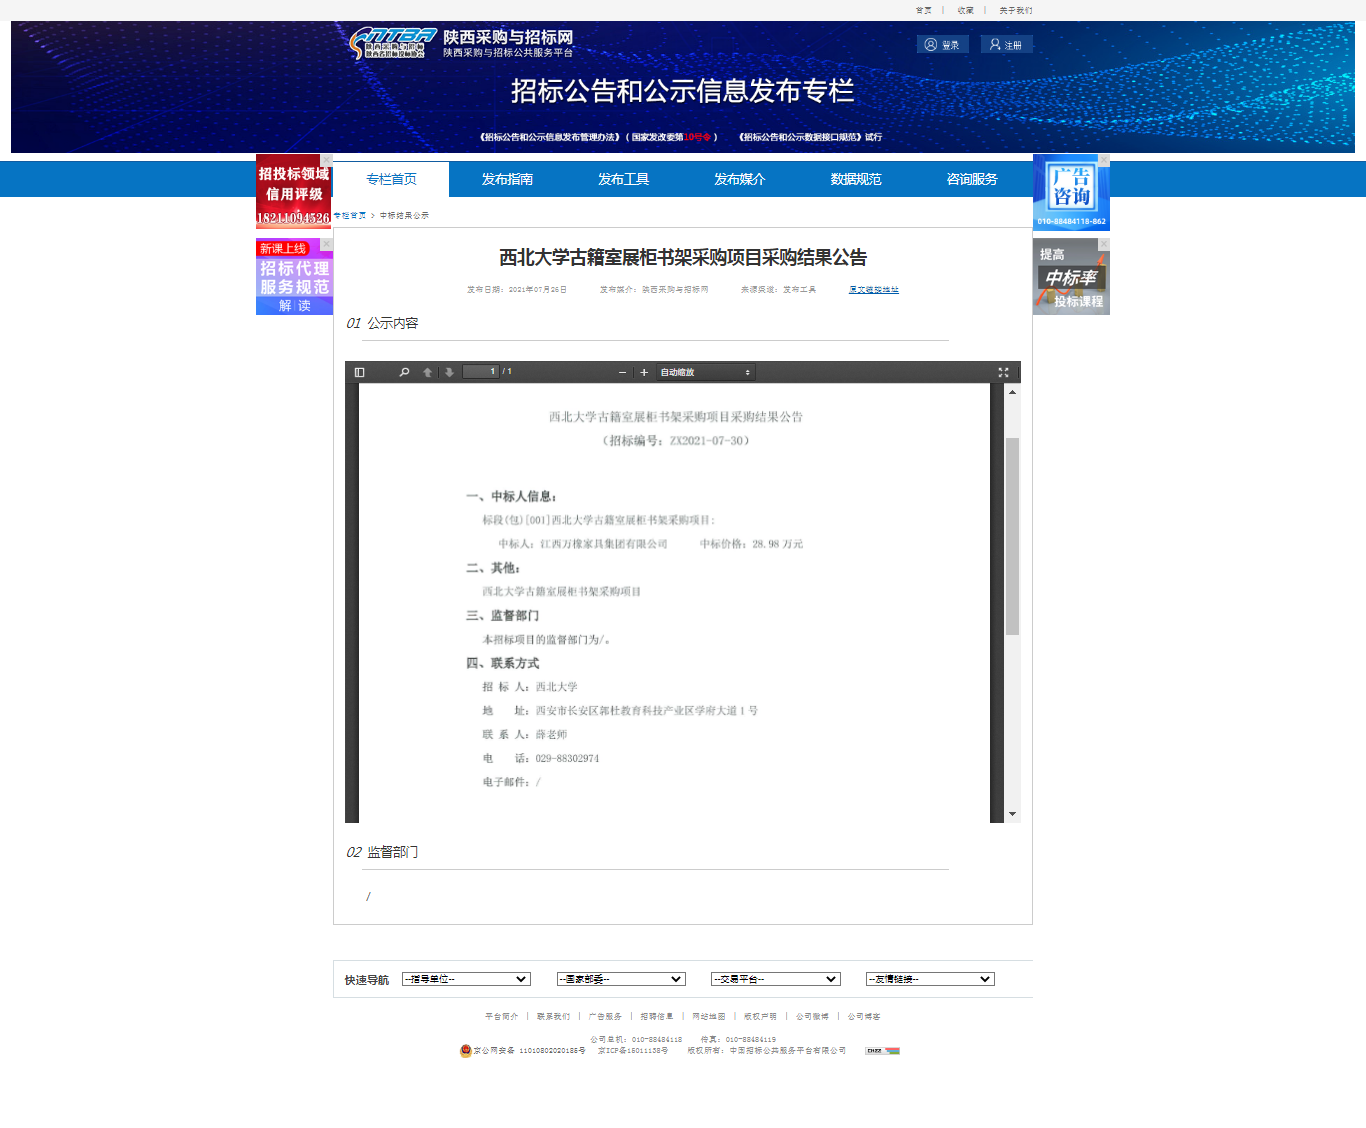Zoom out the PDF with minus button

coord(622,372)
